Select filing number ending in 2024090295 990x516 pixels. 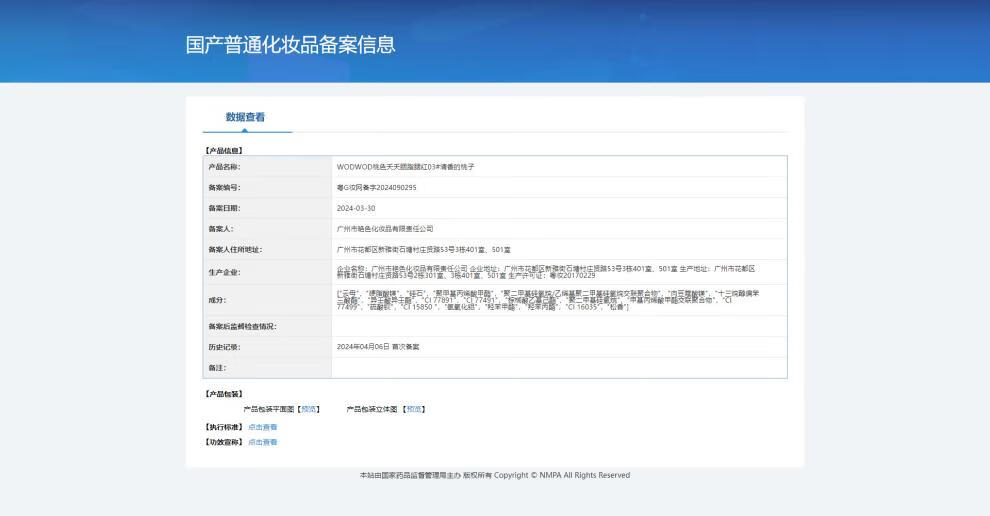pos(376,188)
